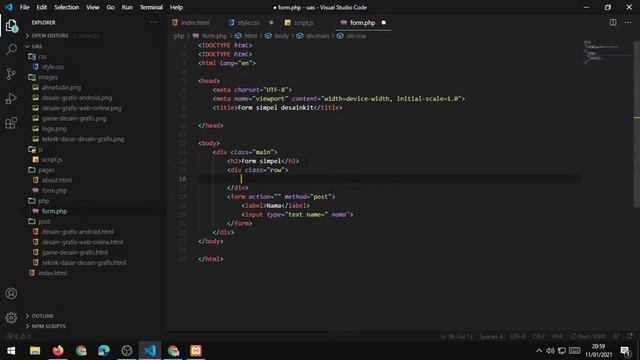Switch to the script.js editor tab
This screenshot has width=640, height=360.
303,22
